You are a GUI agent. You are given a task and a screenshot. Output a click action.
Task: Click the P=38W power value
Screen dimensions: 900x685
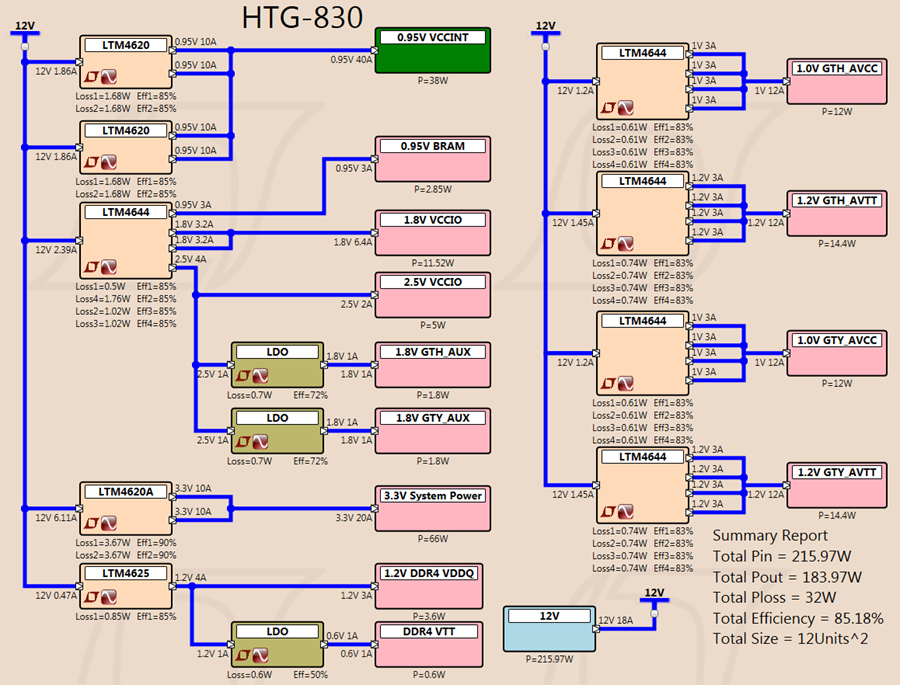coord(433,81)
